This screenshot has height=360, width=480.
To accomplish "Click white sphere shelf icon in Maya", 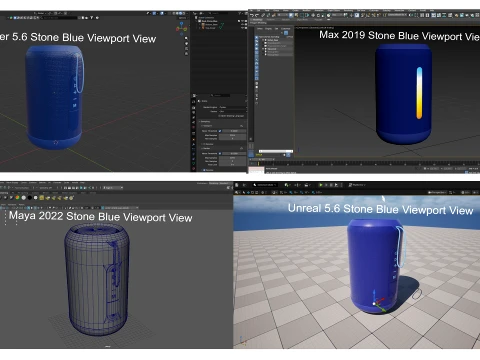I will coord(36,197).
